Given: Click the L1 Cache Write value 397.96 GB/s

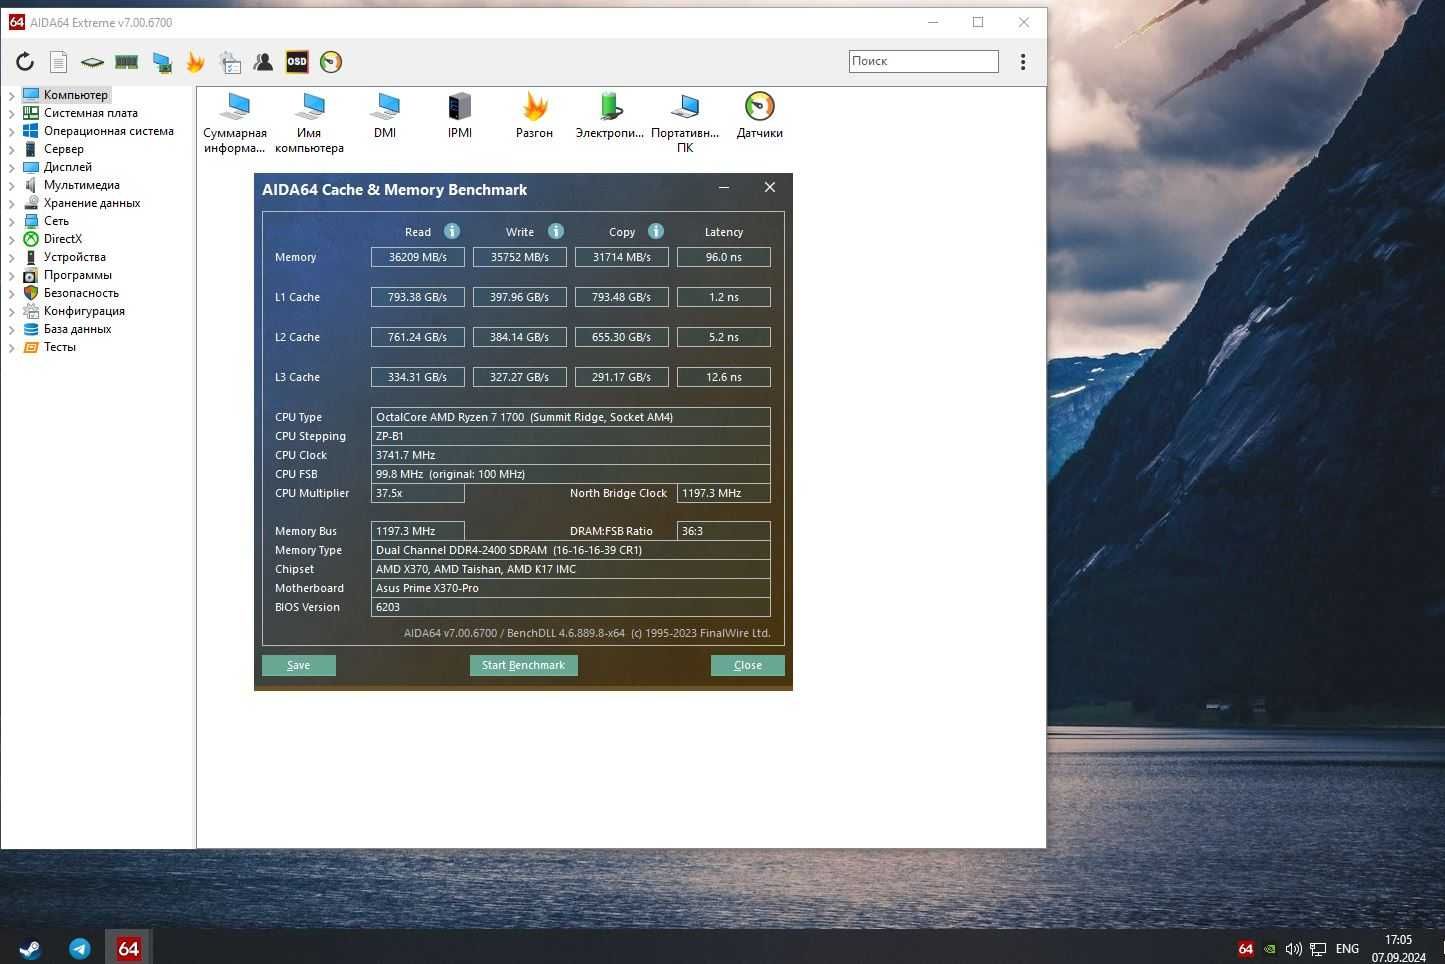Looking at the screenshot, I should coord(520,297).
